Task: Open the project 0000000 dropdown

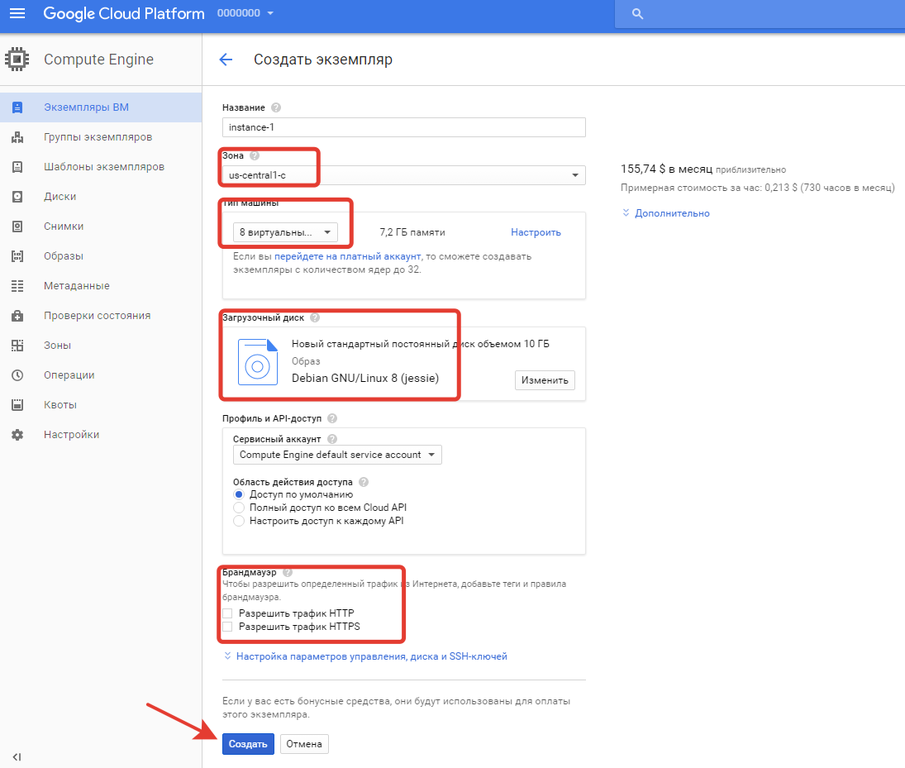Action: point(245,13)
